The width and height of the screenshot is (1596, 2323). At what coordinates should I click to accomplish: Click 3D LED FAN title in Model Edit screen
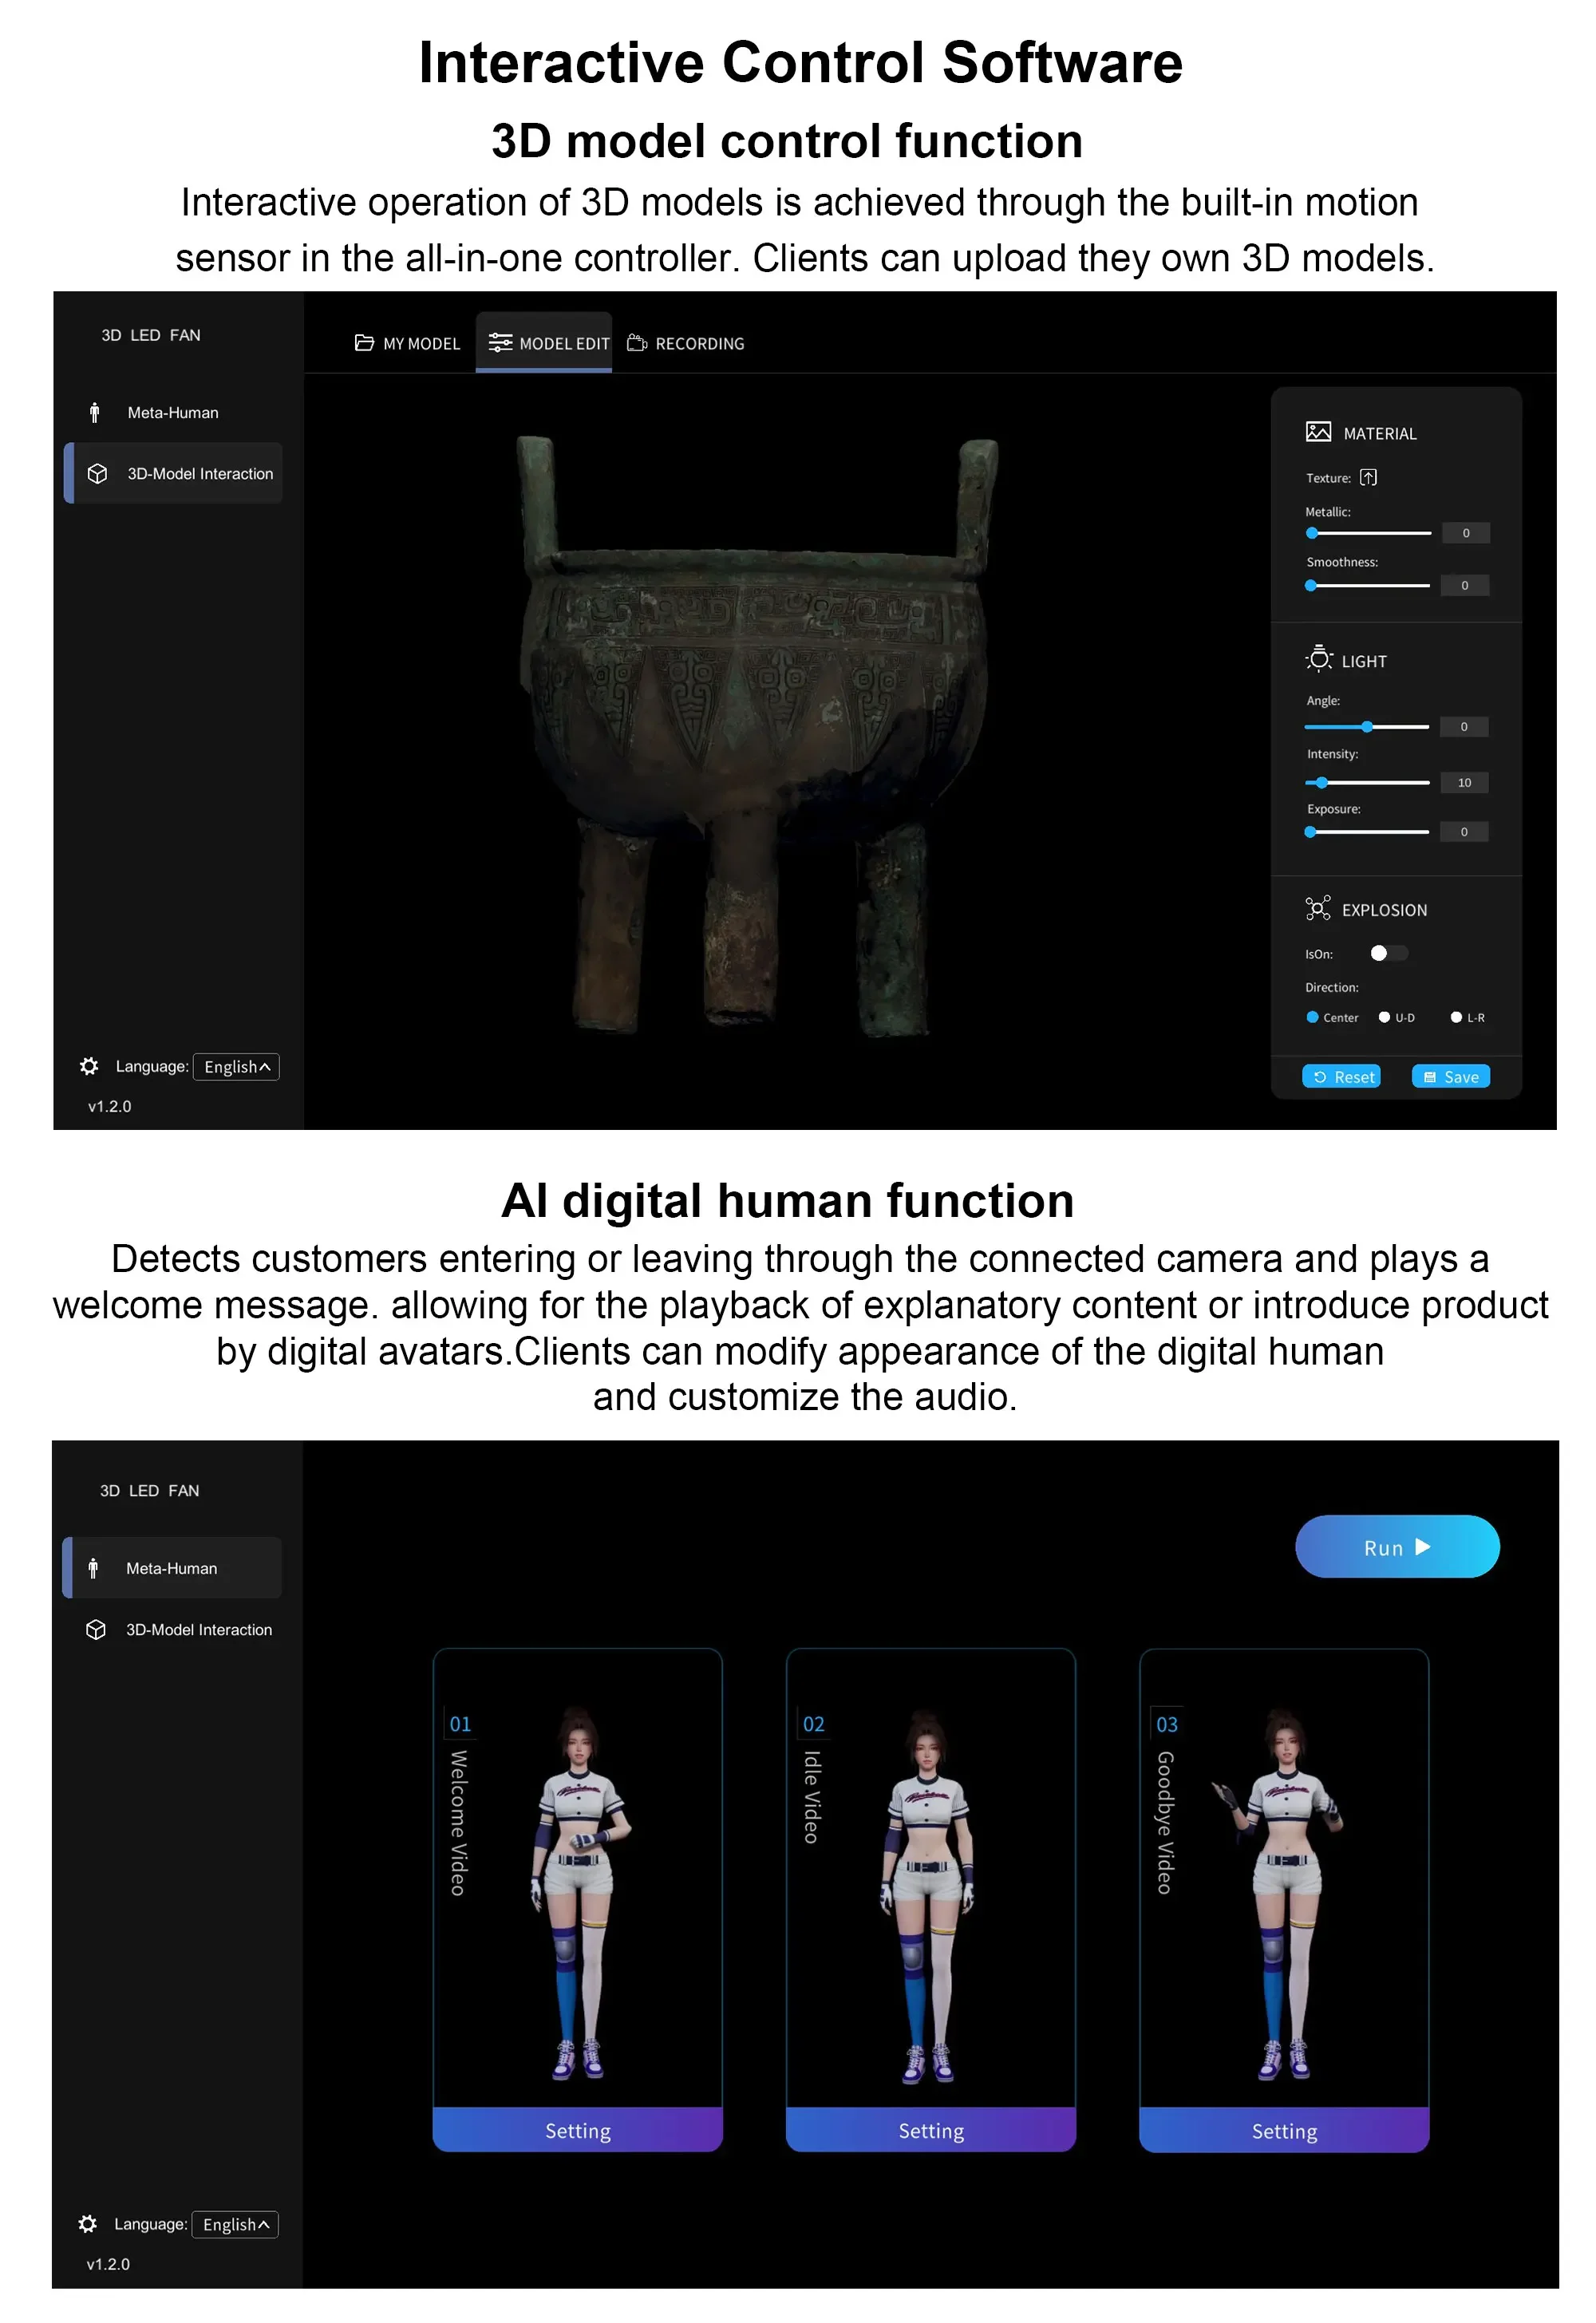tap(151, 335)
